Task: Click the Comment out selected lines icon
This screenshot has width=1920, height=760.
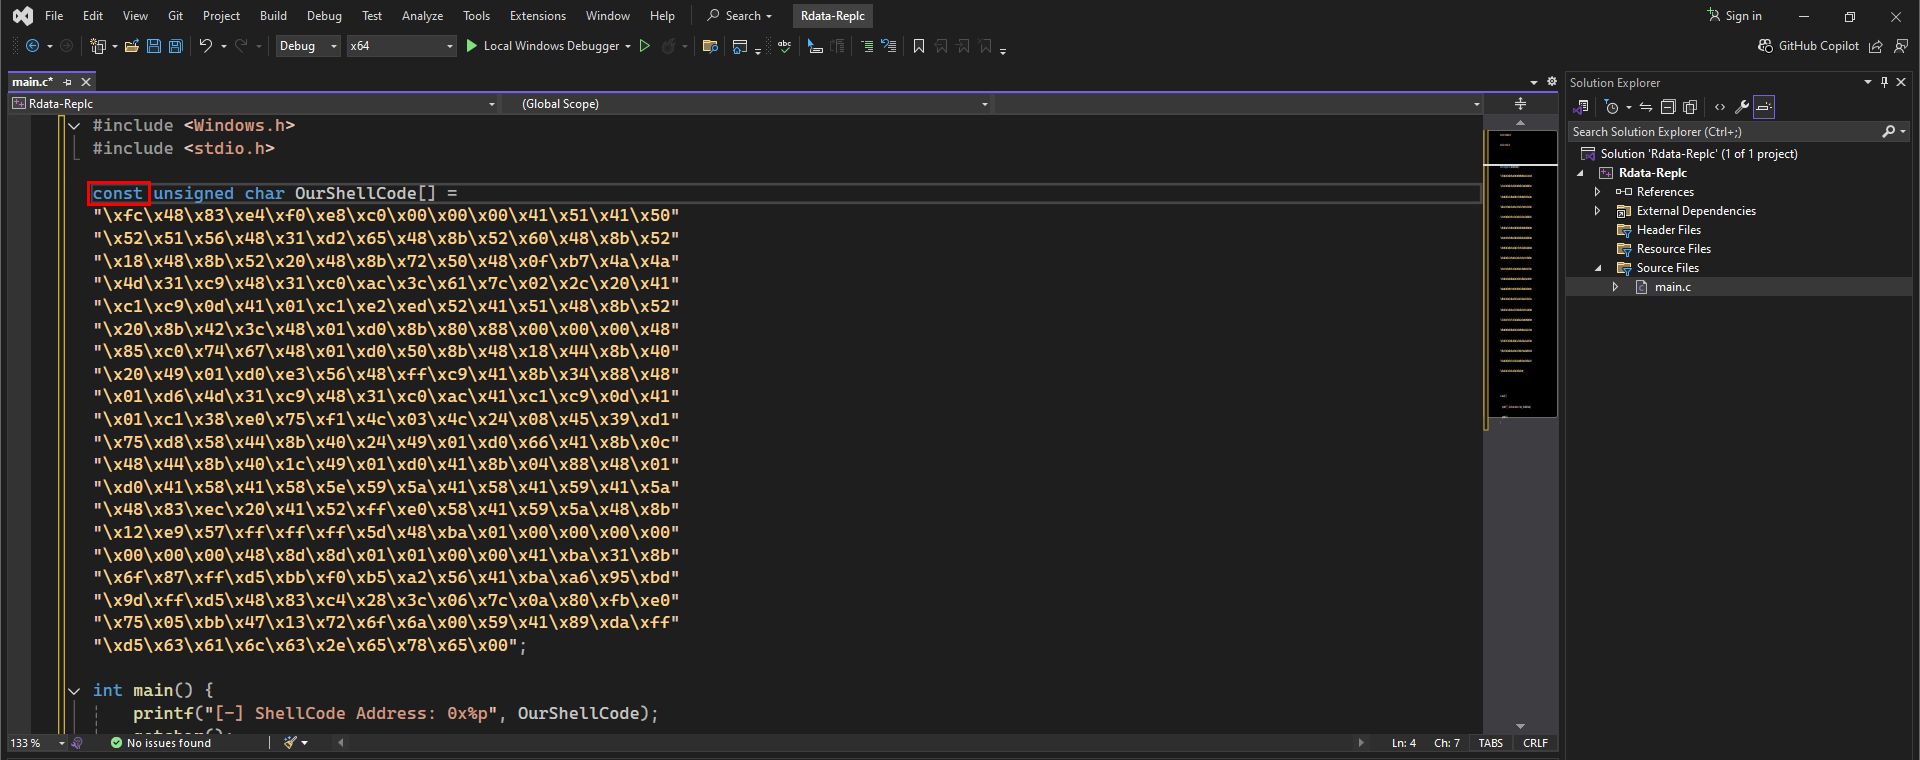Action: pyautogui.click(x=867, y=46)
